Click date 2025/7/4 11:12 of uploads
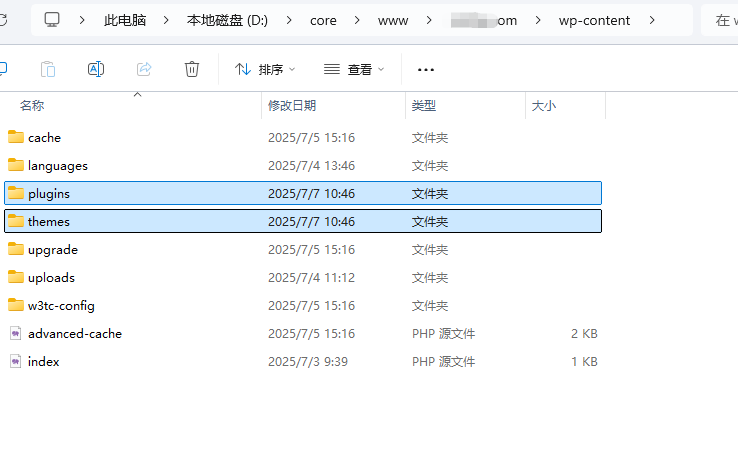This screenshot has height=449, width=738. (312, 278)
